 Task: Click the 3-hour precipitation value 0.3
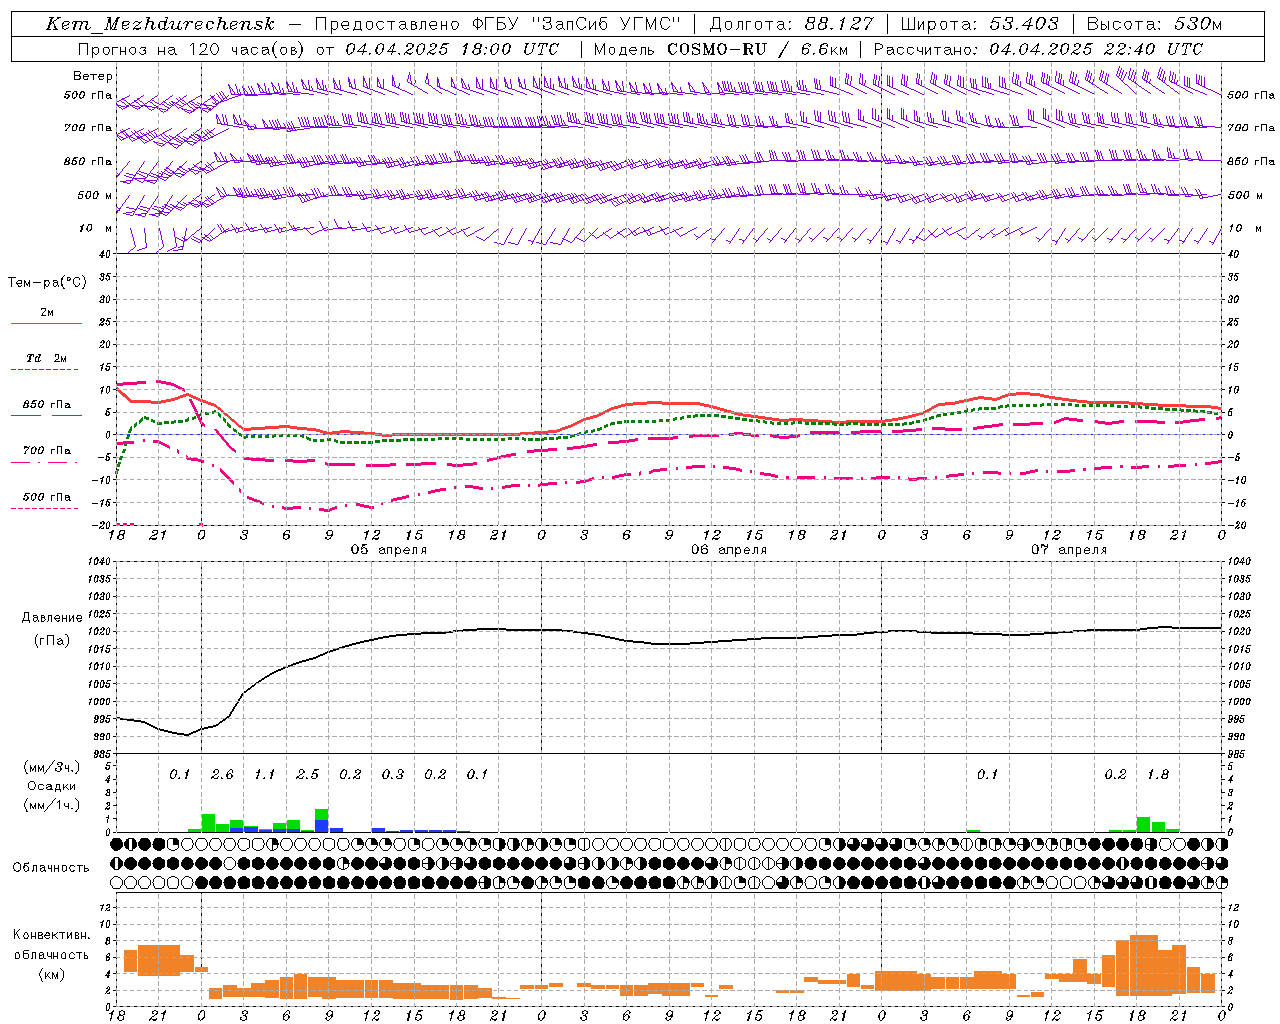392,774
